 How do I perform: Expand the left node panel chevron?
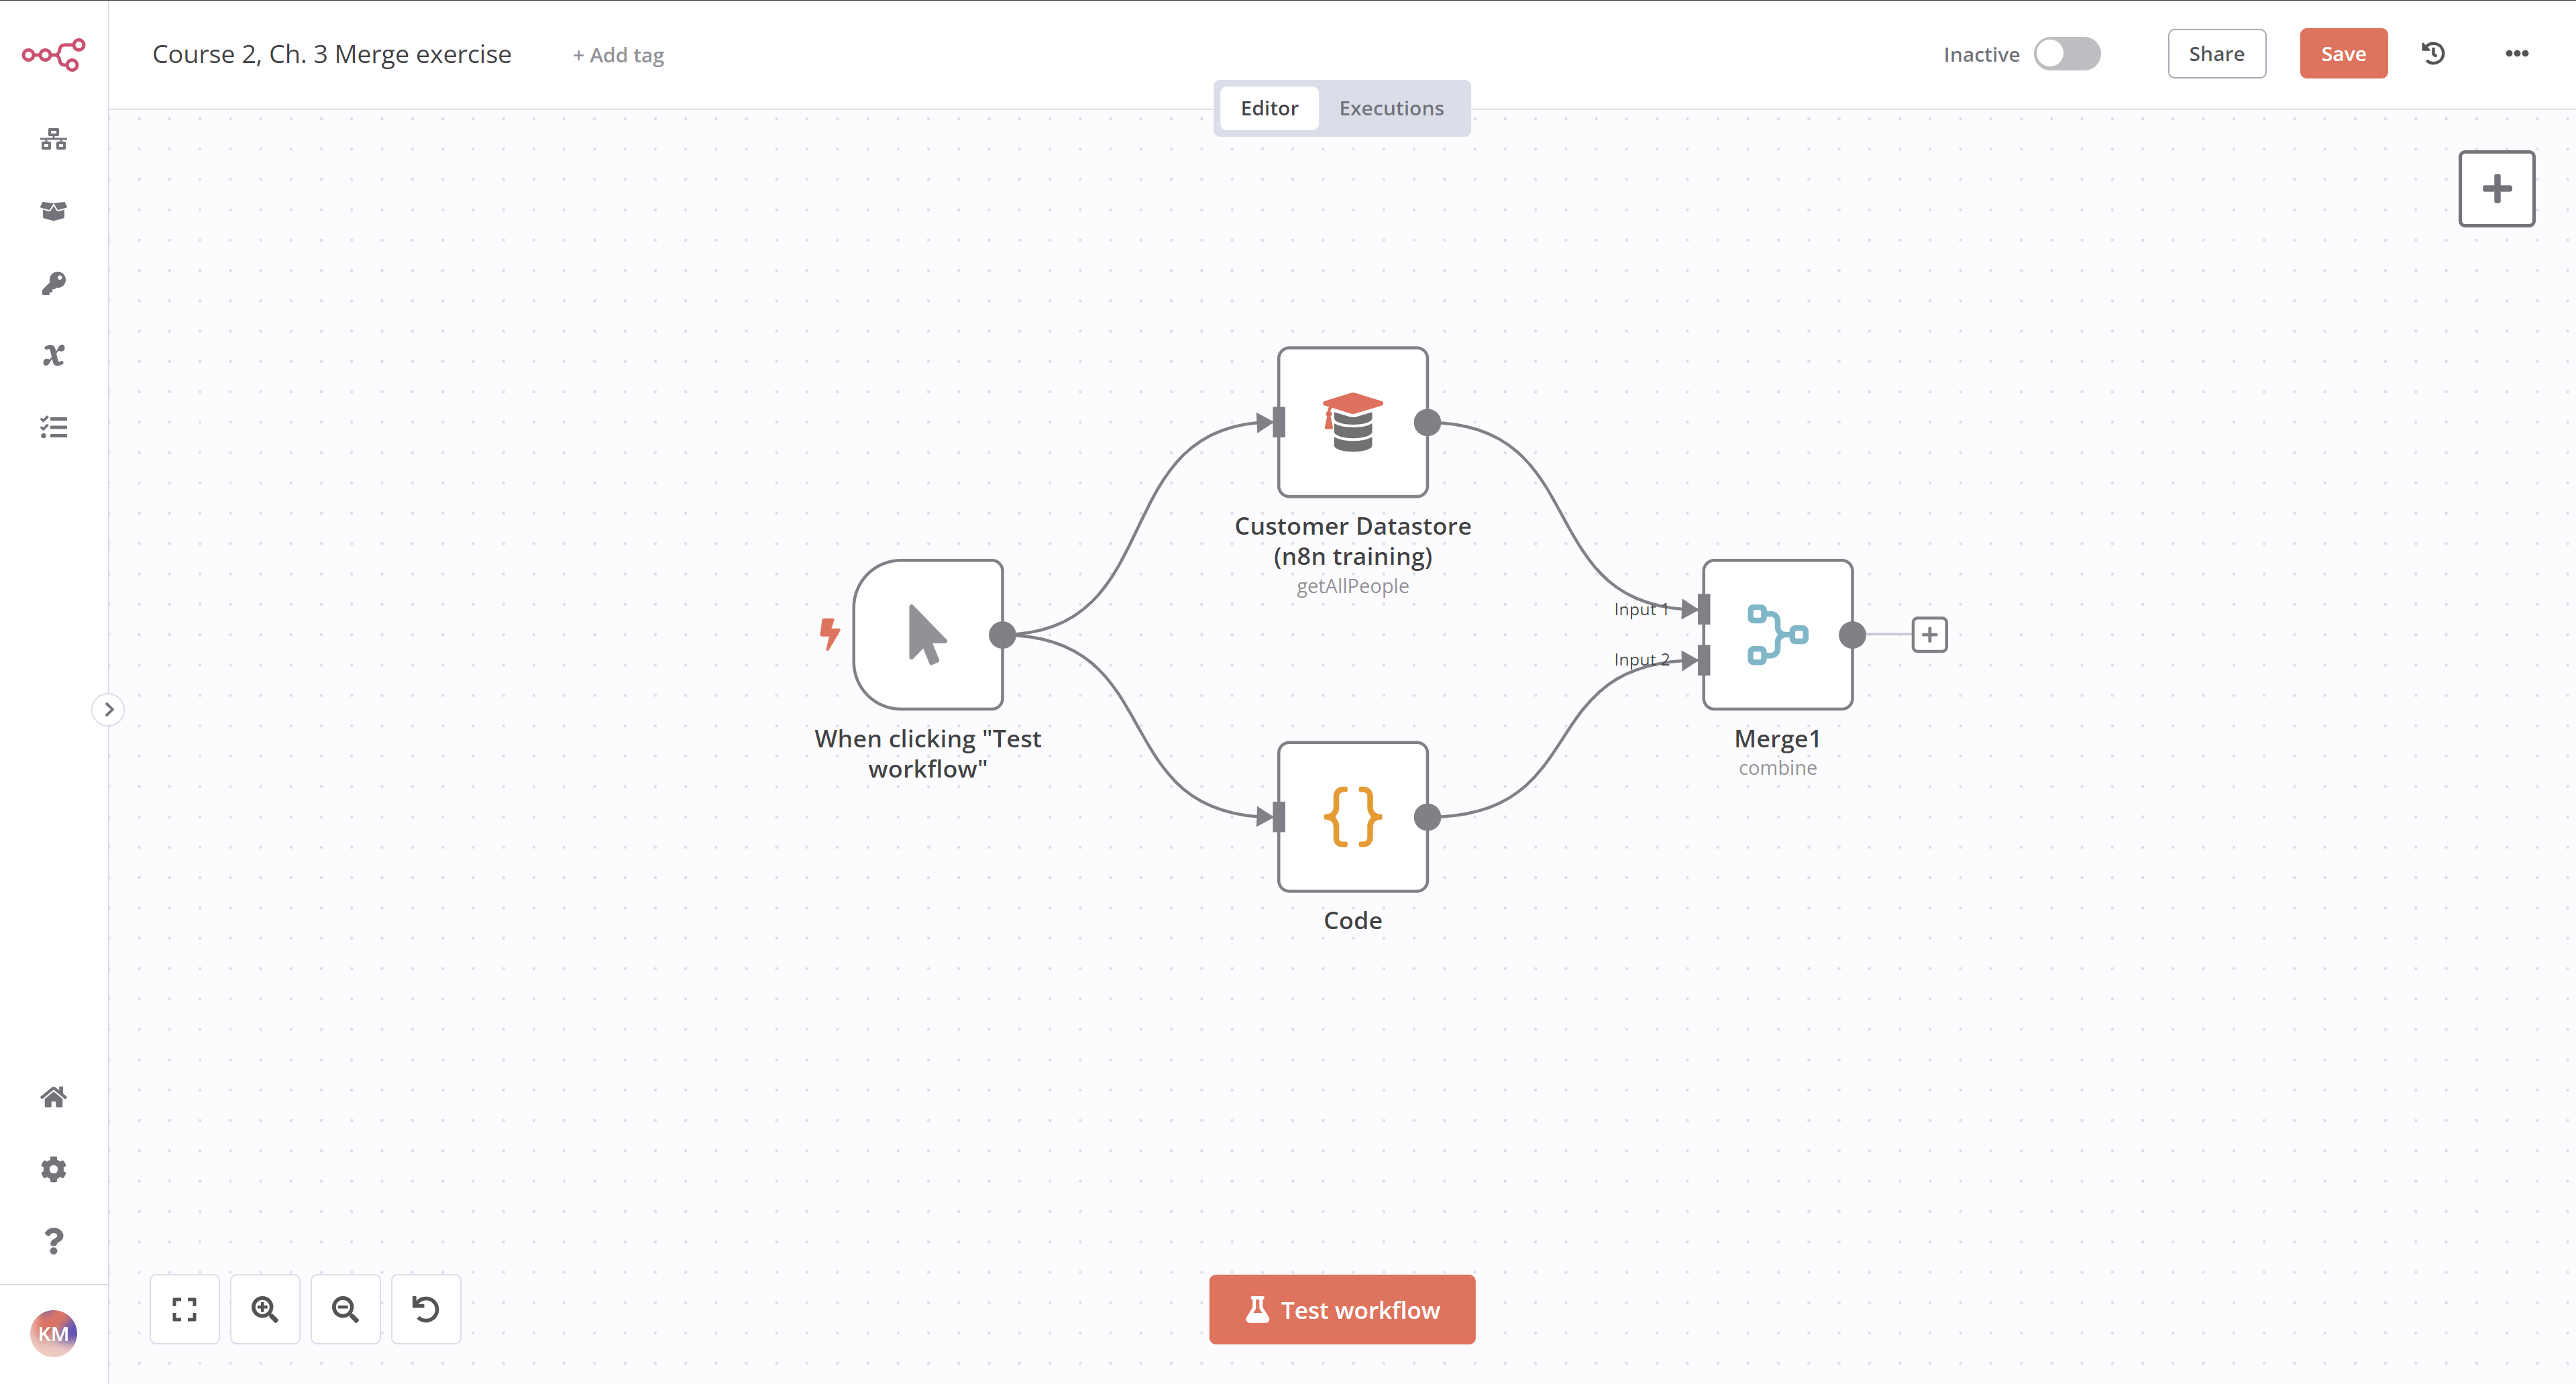click(x=108, y=709)
